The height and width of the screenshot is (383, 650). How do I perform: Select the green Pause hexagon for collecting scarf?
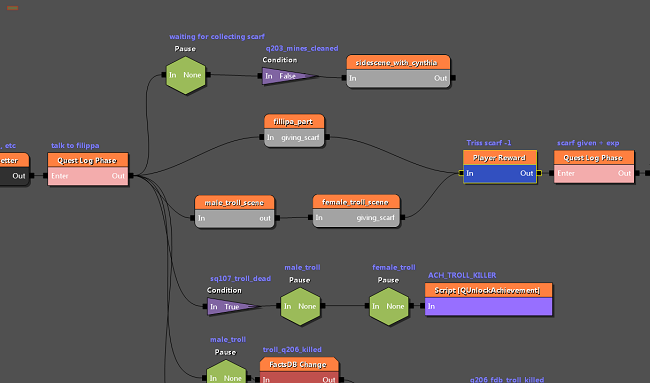coord(186,75)
